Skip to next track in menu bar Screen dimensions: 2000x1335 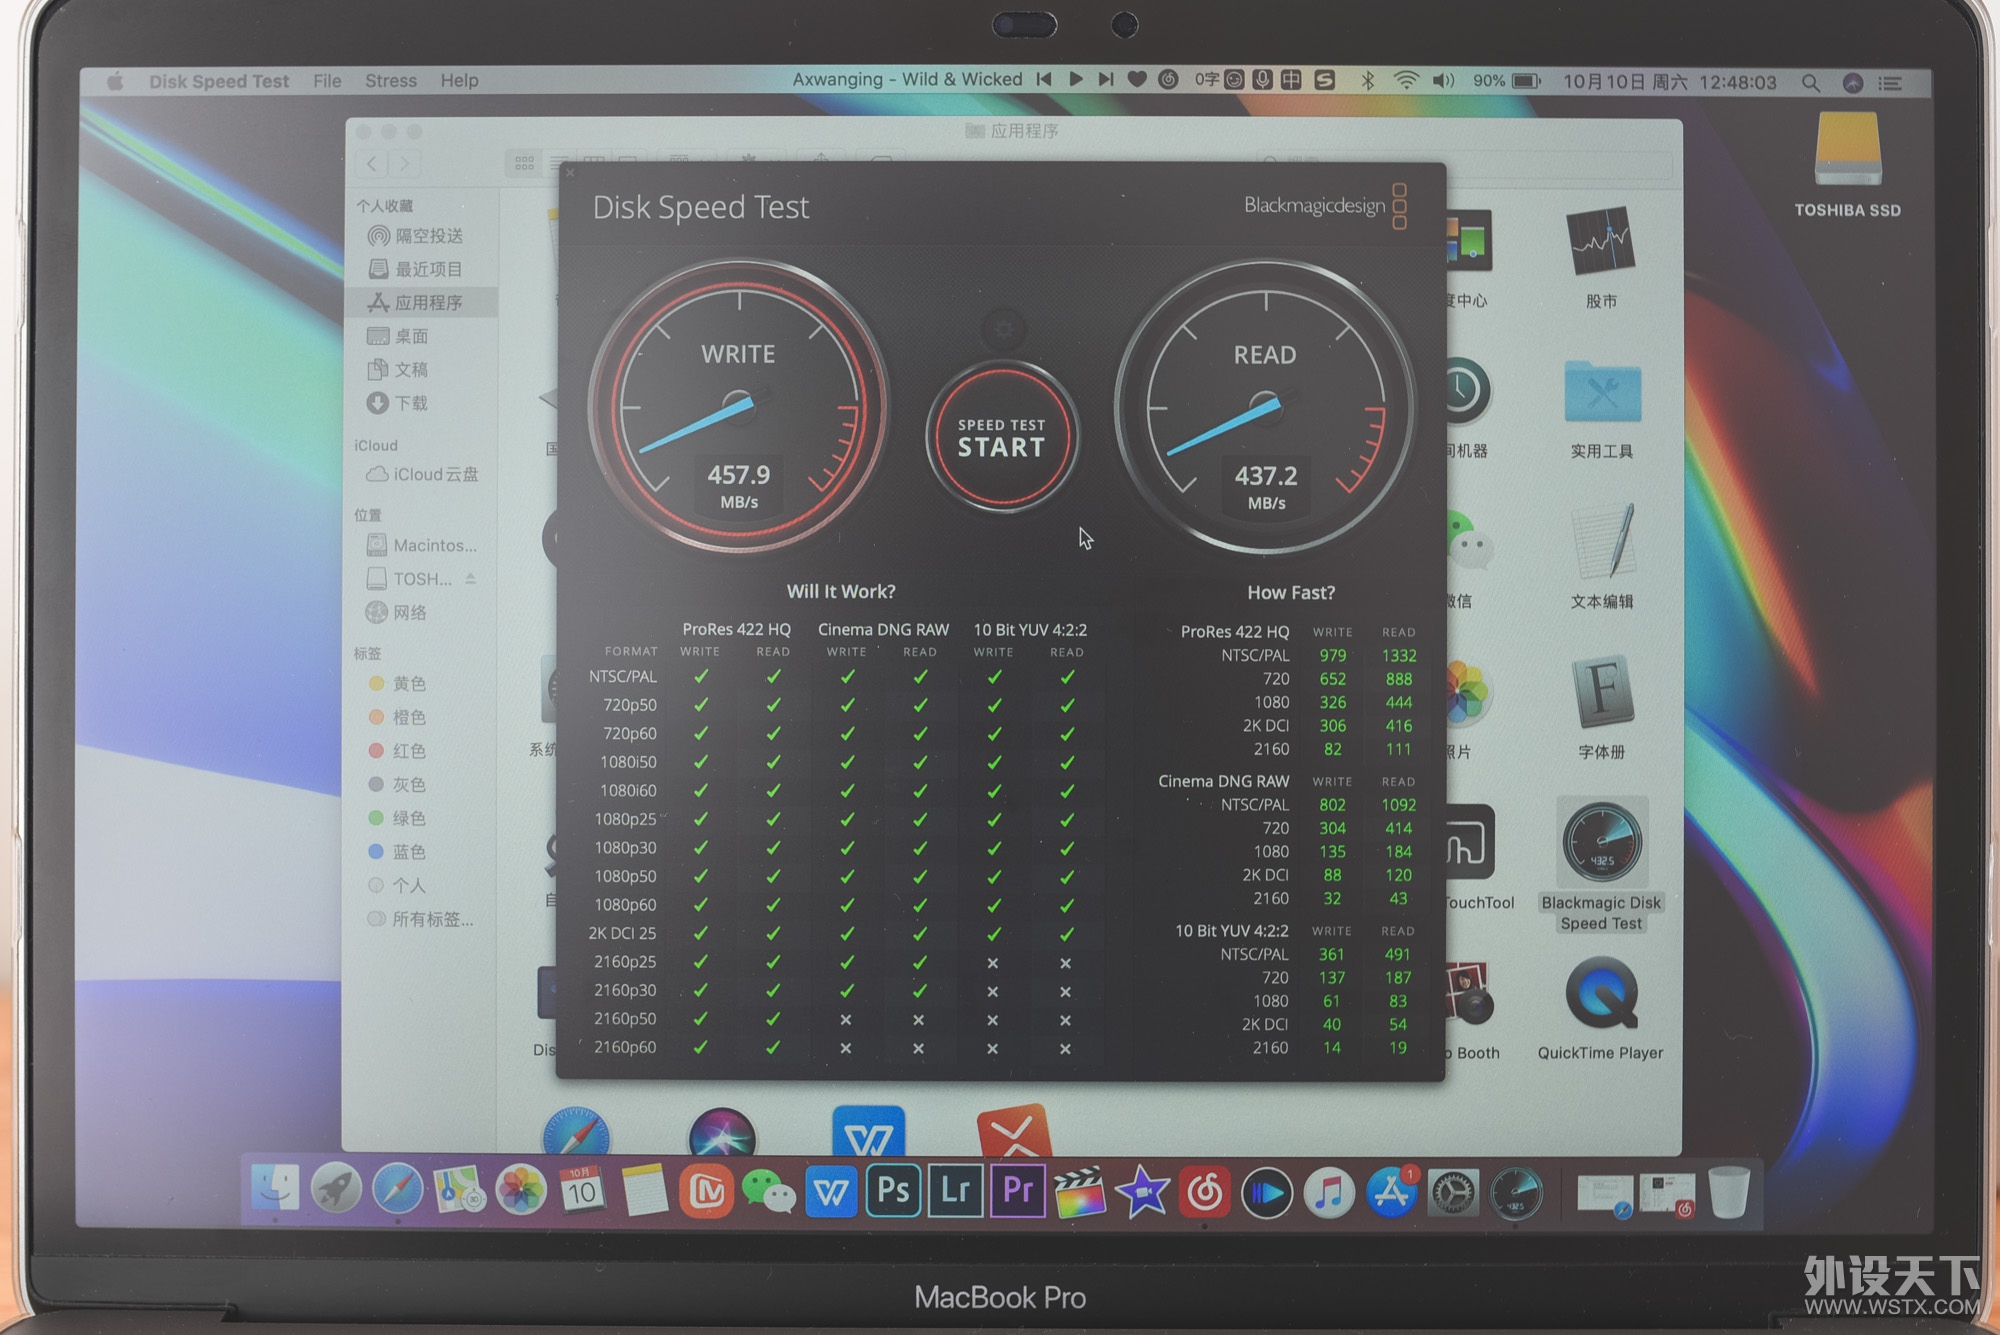[x=1106, y=79]
